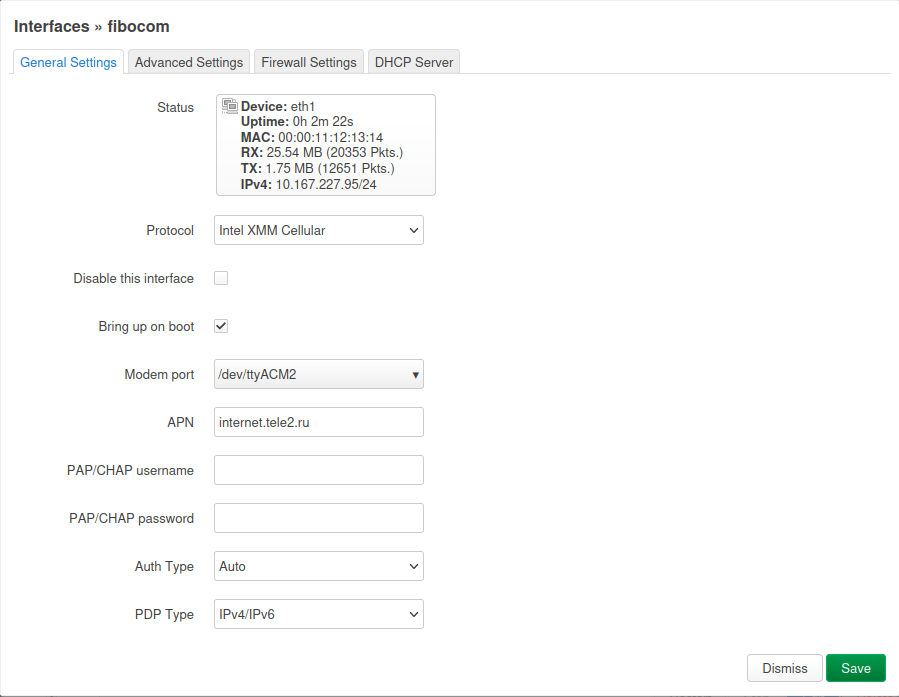Dismiss the interface dialog
The image size is (899, 697).
point(784,668)
